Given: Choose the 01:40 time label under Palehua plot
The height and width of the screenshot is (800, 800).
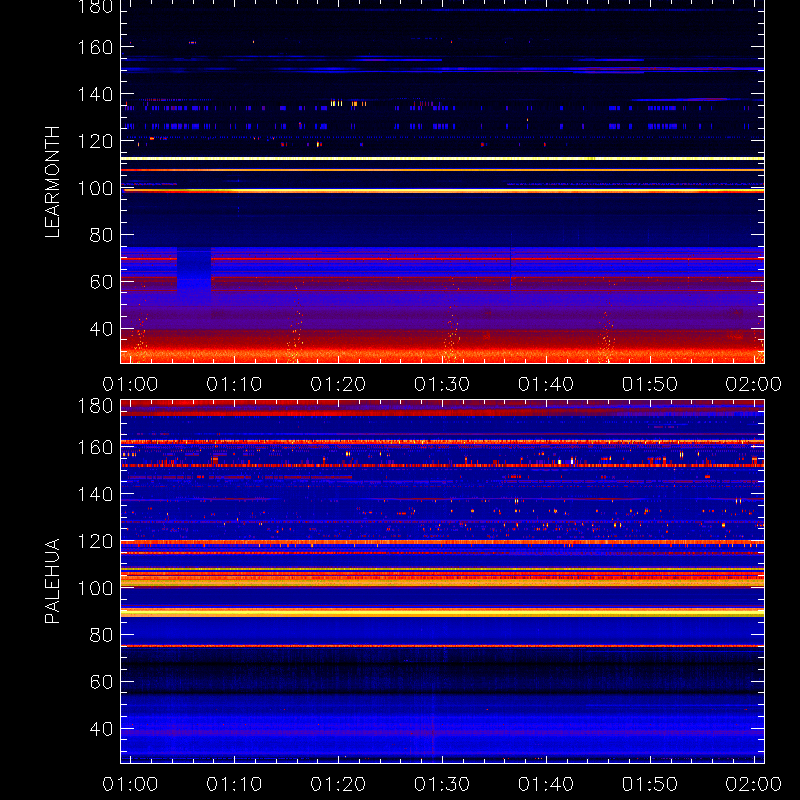Looking at the screenshot, I should 546,784.
